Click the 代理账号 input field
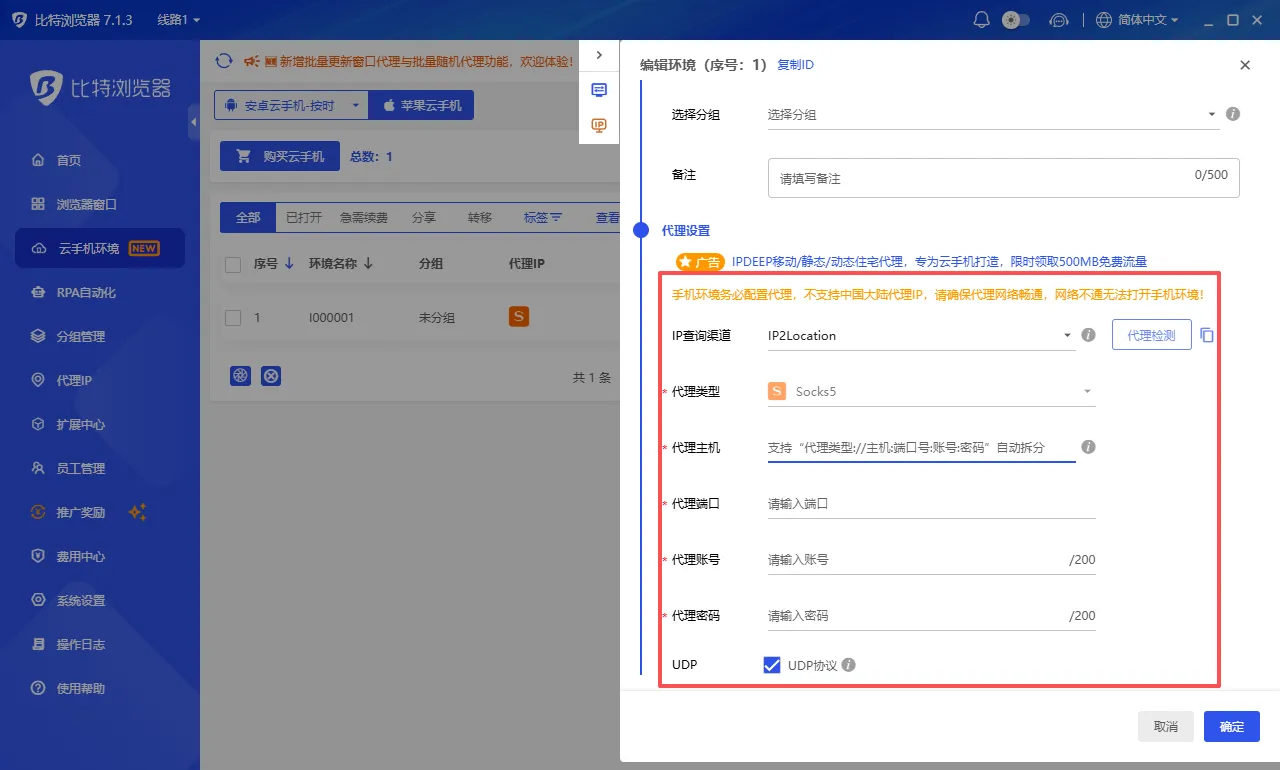 click(x=931, y=559)
